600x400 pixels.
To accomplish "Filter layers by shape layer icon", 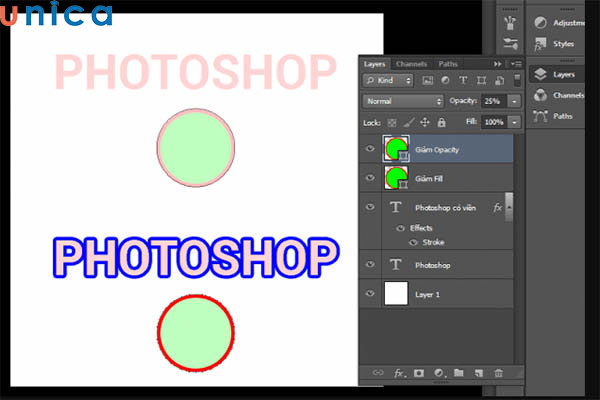I will 481,80.
